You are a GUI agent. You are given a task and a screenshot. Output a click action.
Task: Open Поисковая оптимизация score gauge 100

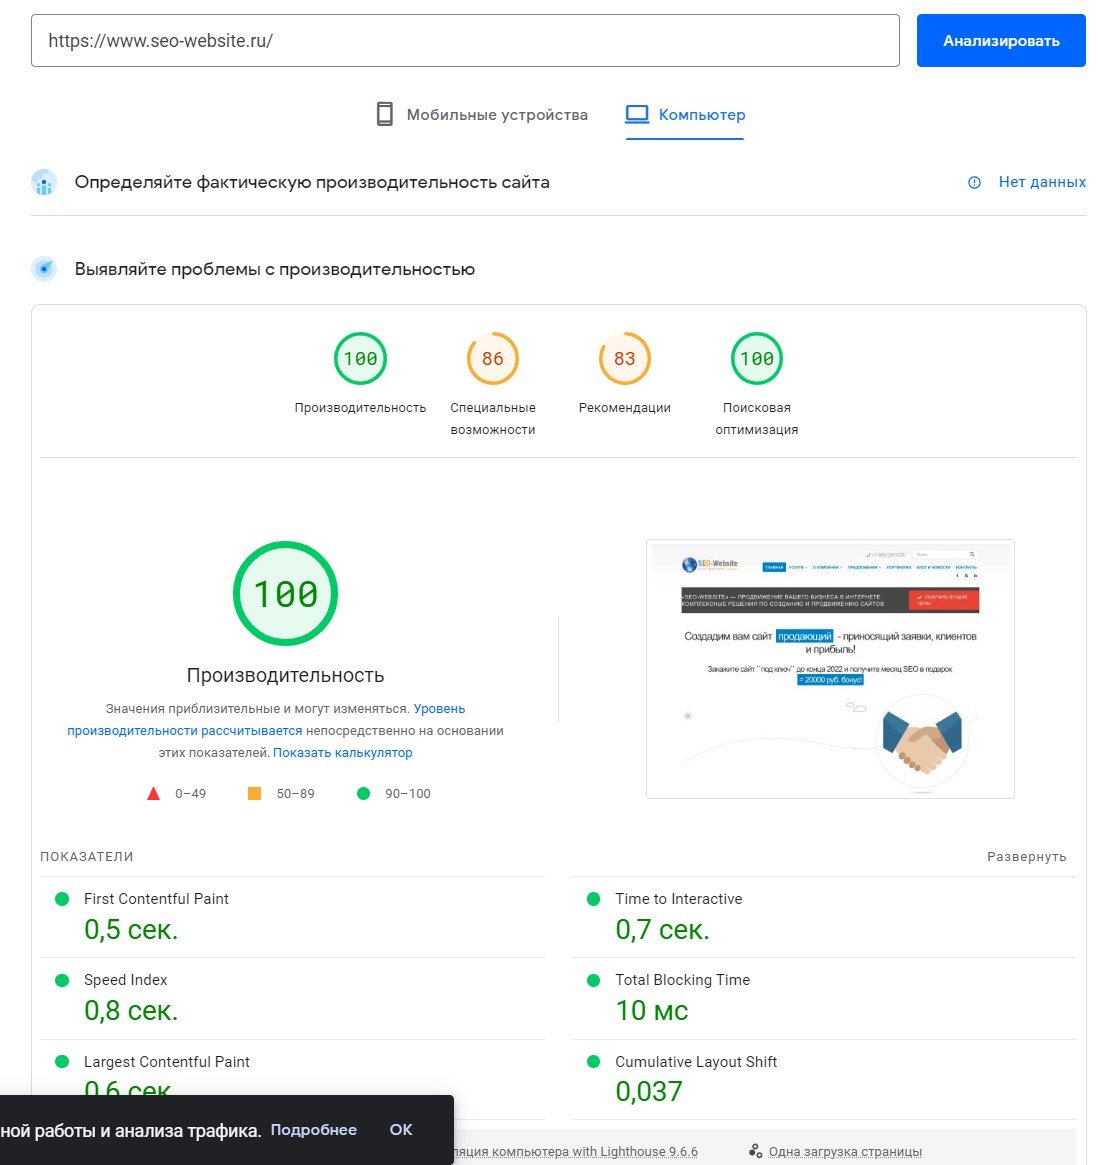click(x=757, y=358)
